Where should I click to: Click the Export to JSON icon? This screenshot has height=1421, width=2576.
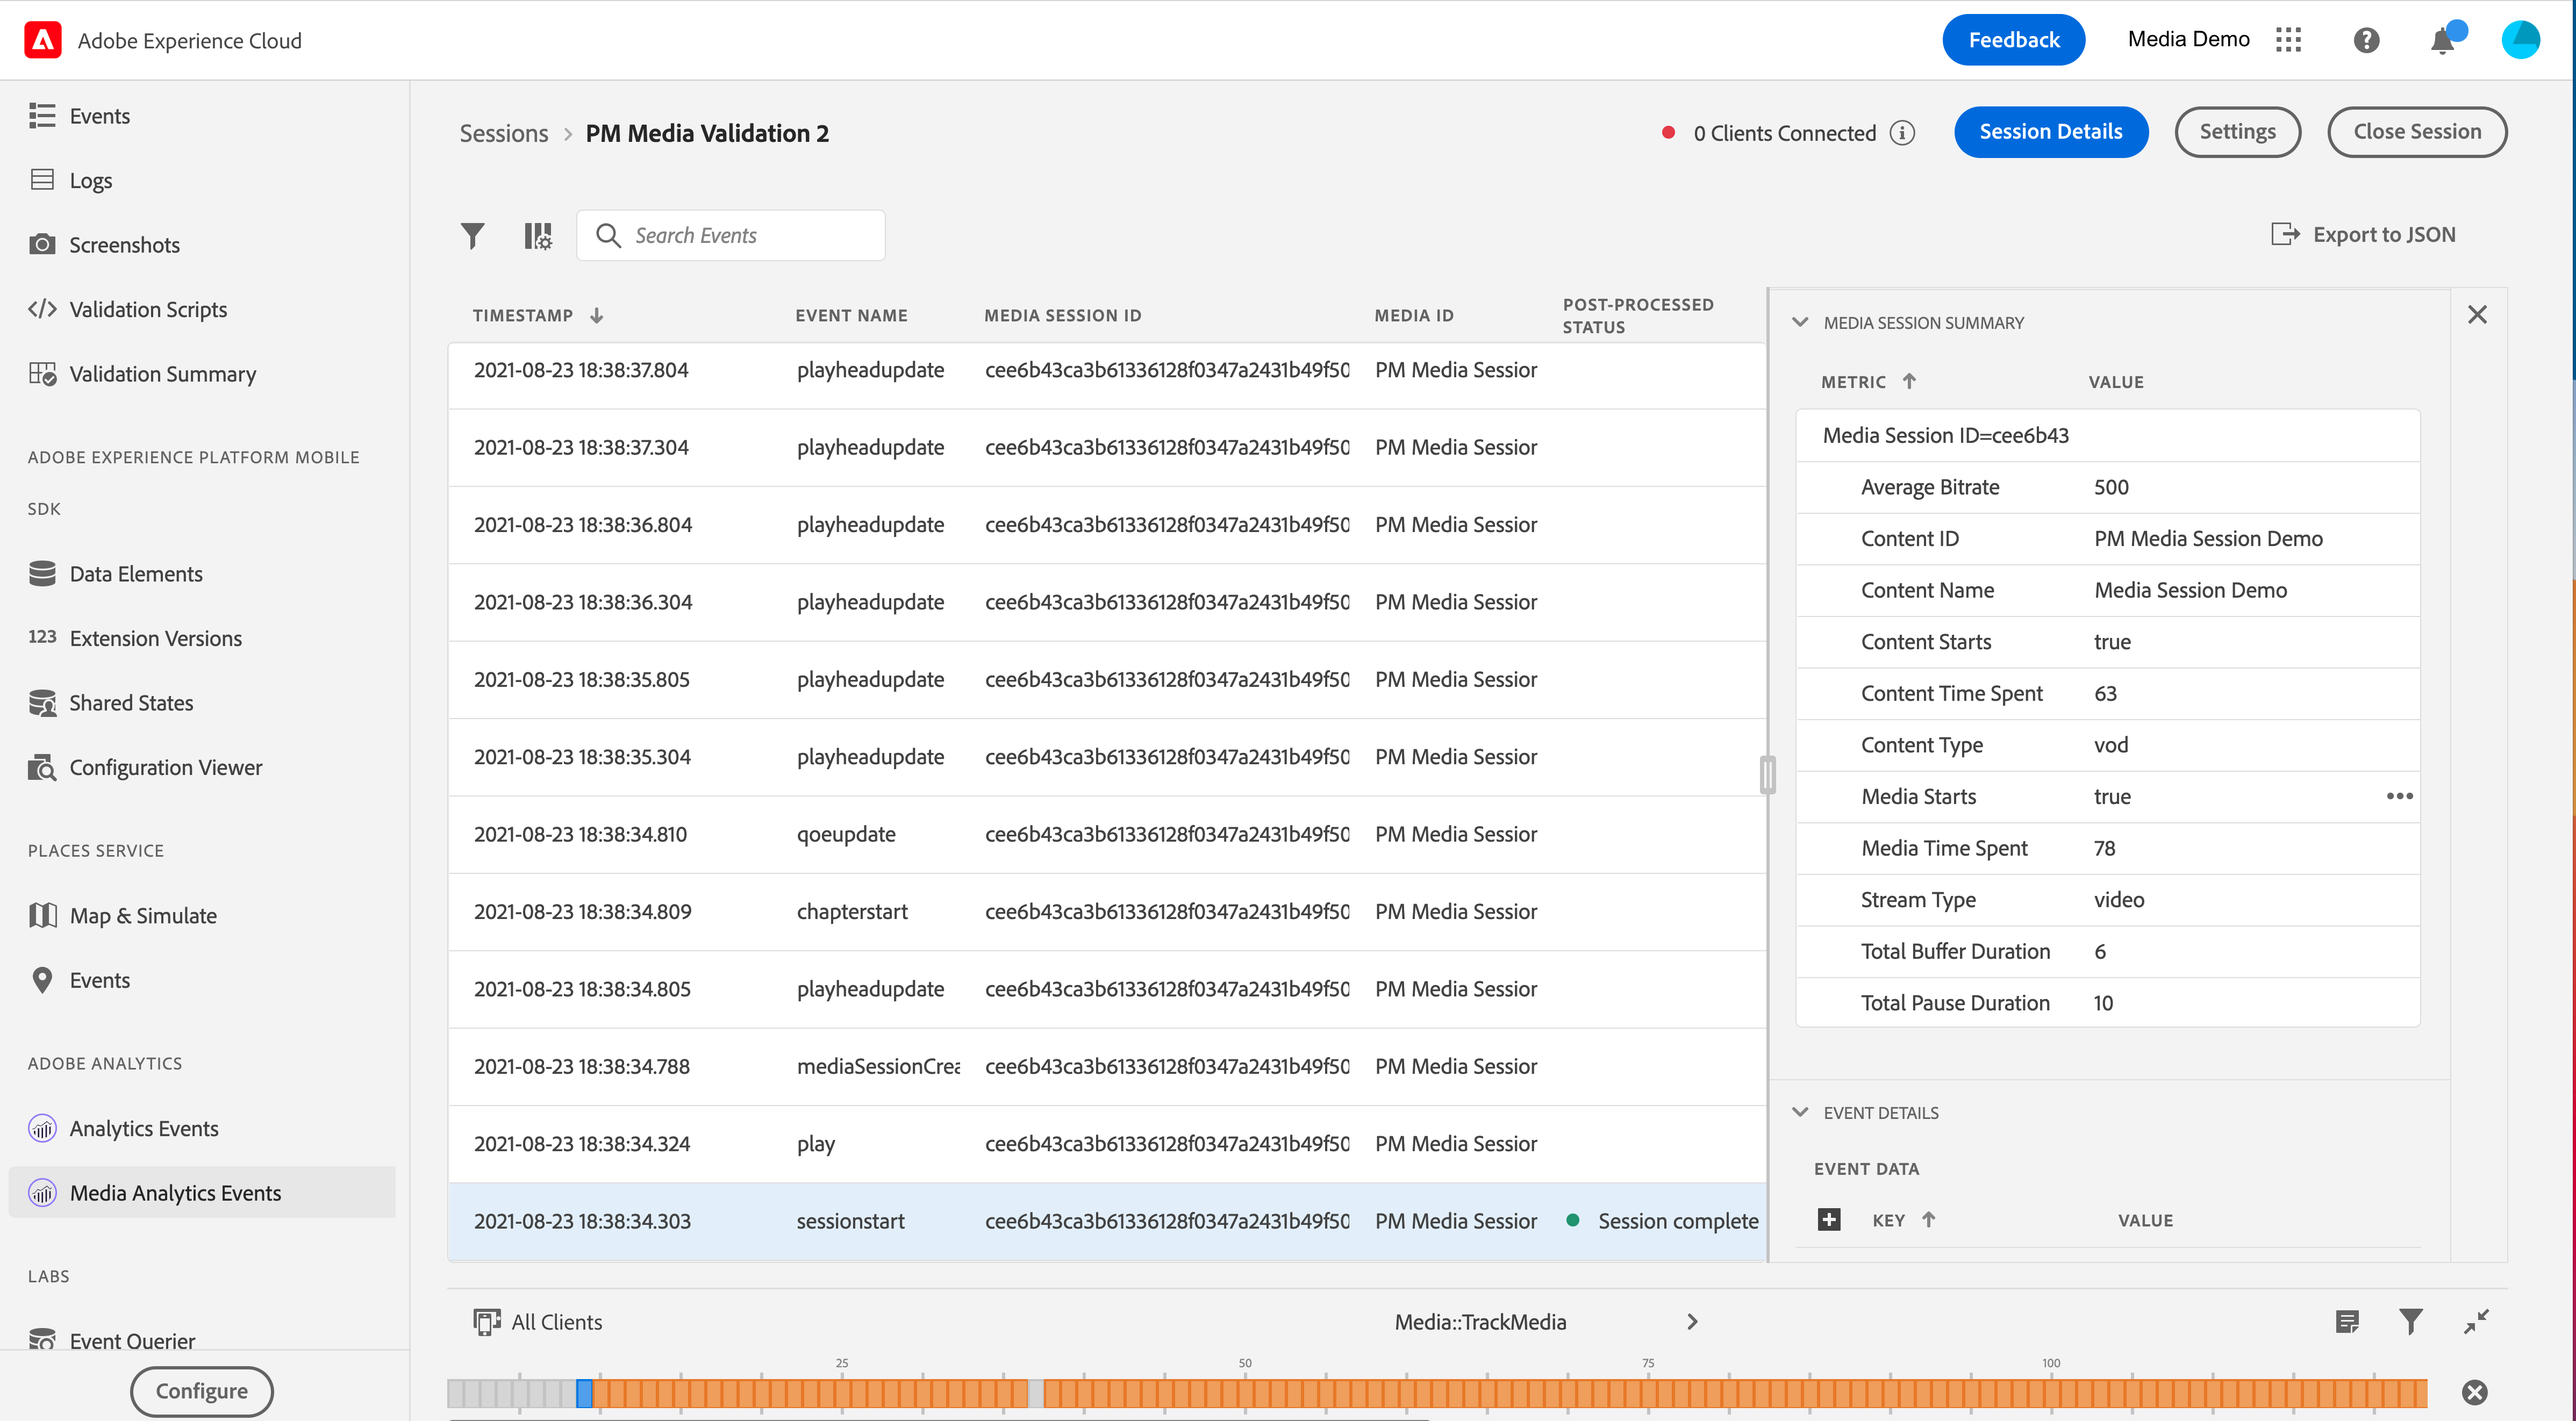tap(2285, 234)
